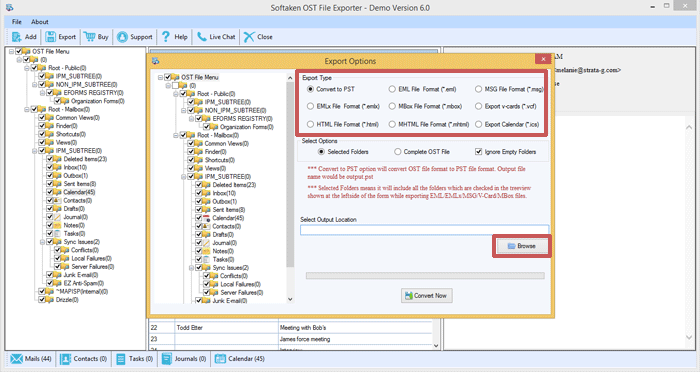Click Junk E-mail(0) folder icon in main tree
Screen dimensions: 700x372
click(x=58, y=275)
